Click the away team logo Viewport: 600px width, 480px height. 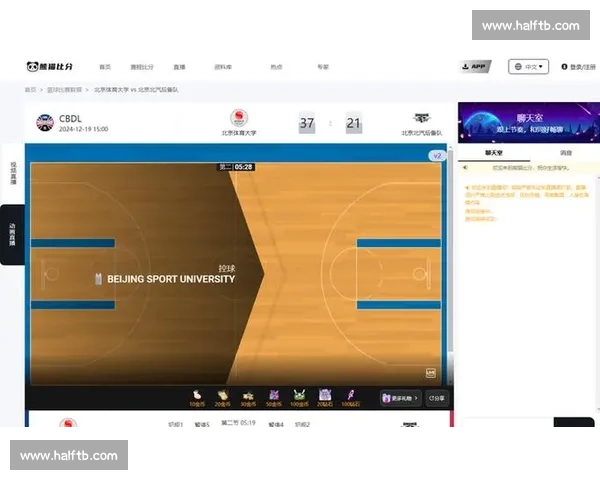click(423, 118)
